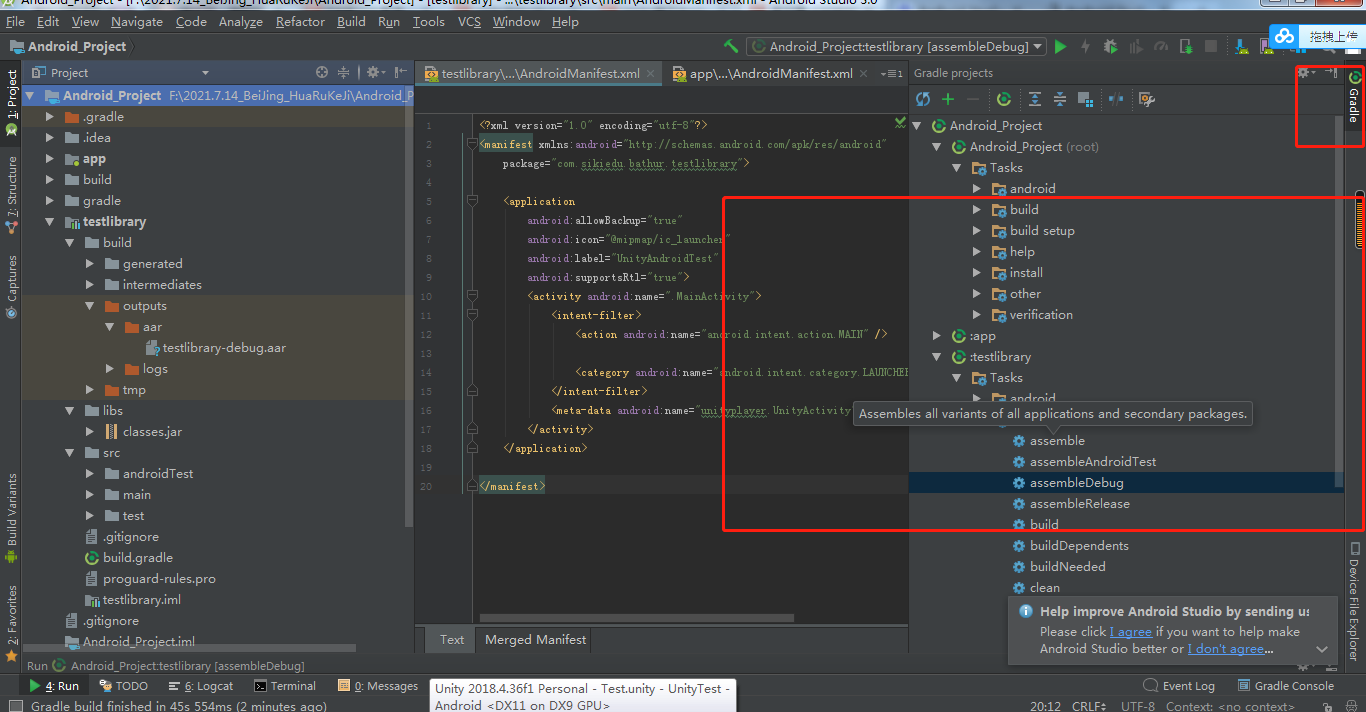Collapse all nodes in Gradle projects toolbar
This screenshot has height=712, width=1366.
tap(1060, 99)
